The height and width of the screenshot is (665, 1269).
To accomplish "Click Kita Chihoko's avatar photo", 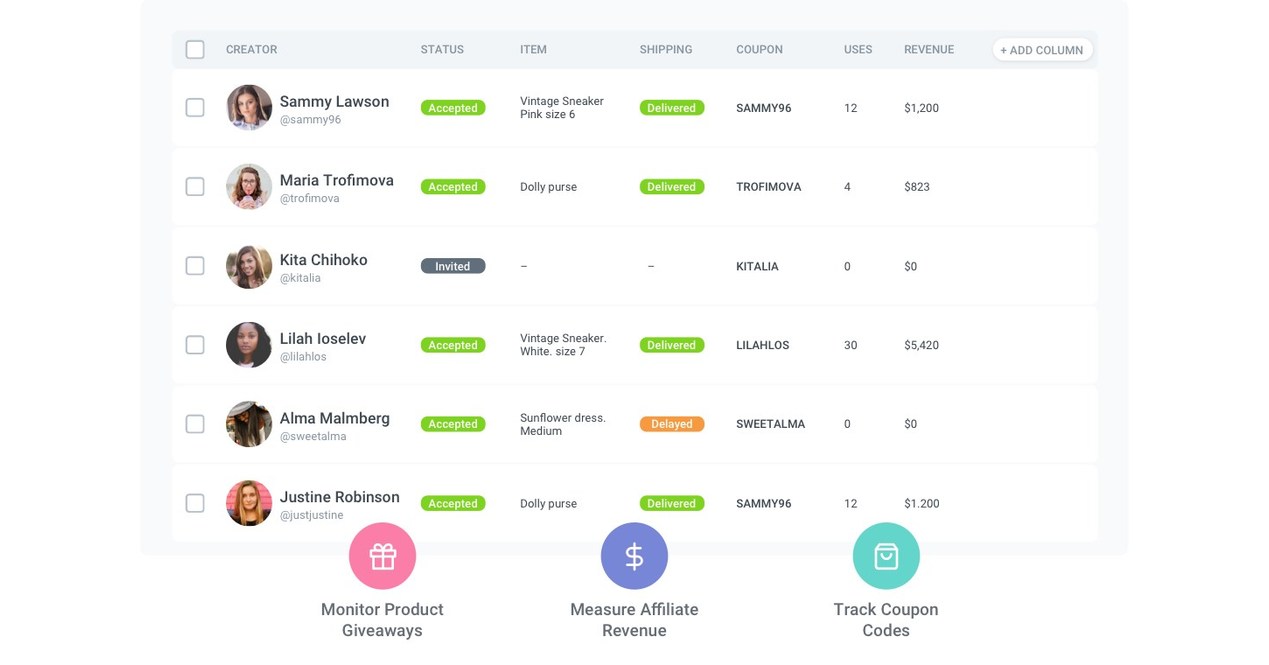I will coord(248,266).
